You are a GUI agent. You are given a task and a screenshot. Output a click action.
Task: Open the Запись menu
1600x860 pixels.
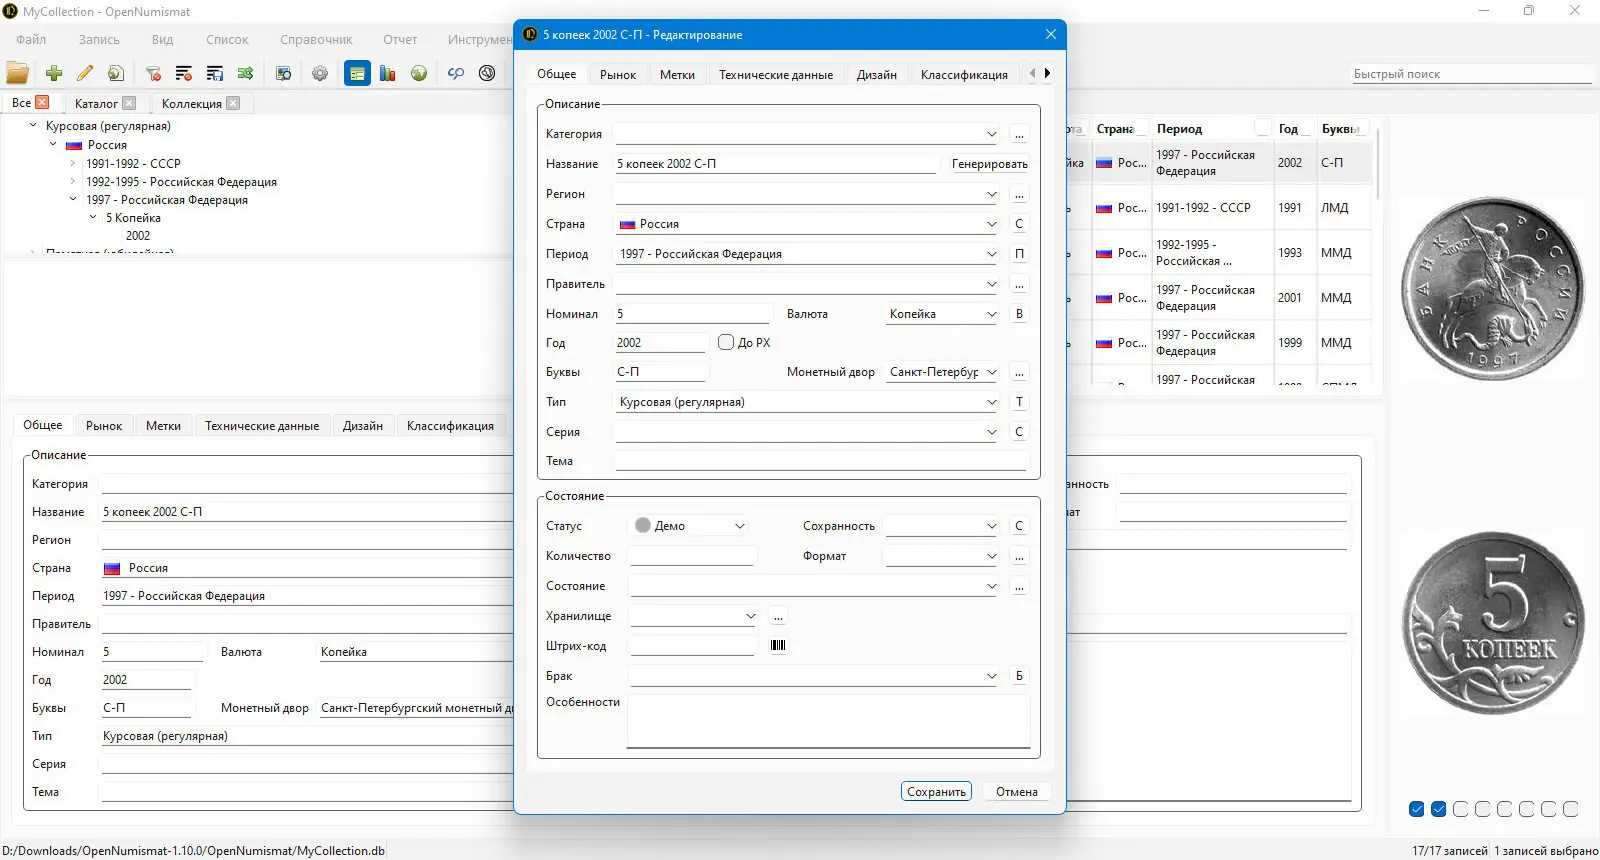tap(99, 40)
